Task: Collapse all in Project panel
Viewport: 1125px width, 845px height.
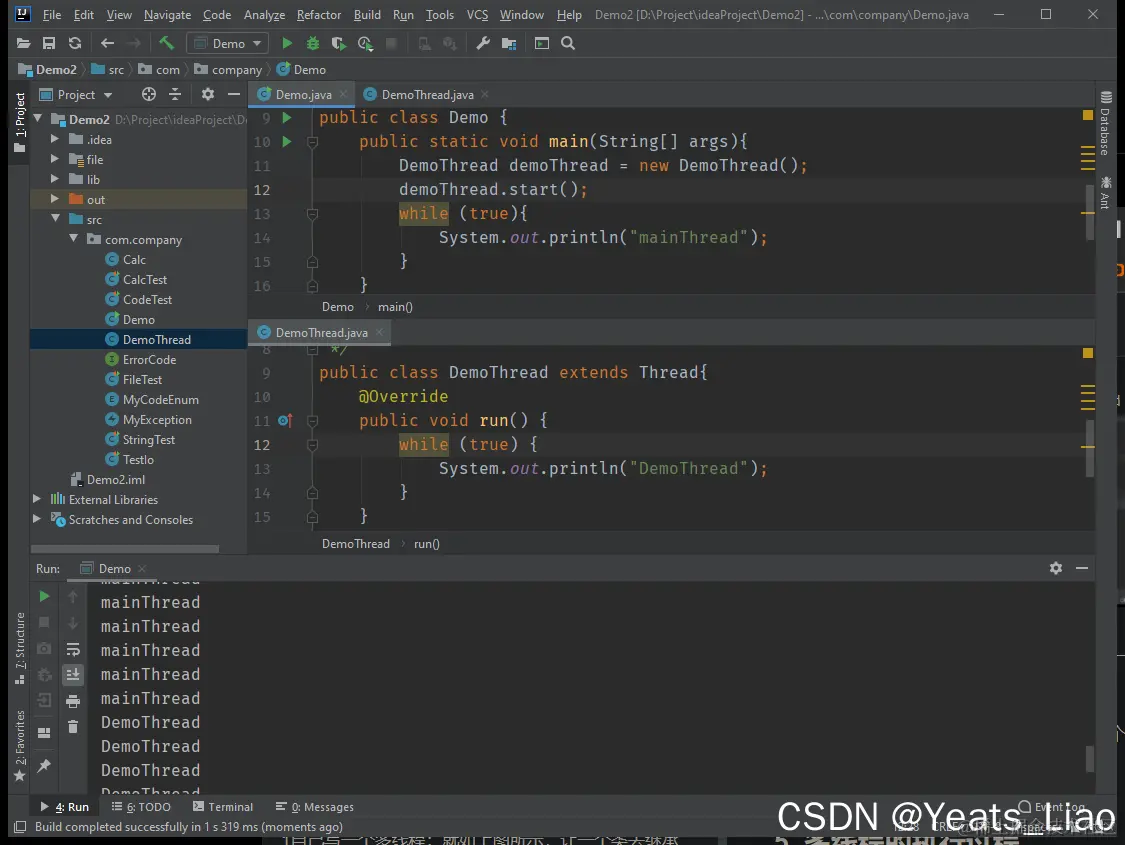Action: [175, 94]
